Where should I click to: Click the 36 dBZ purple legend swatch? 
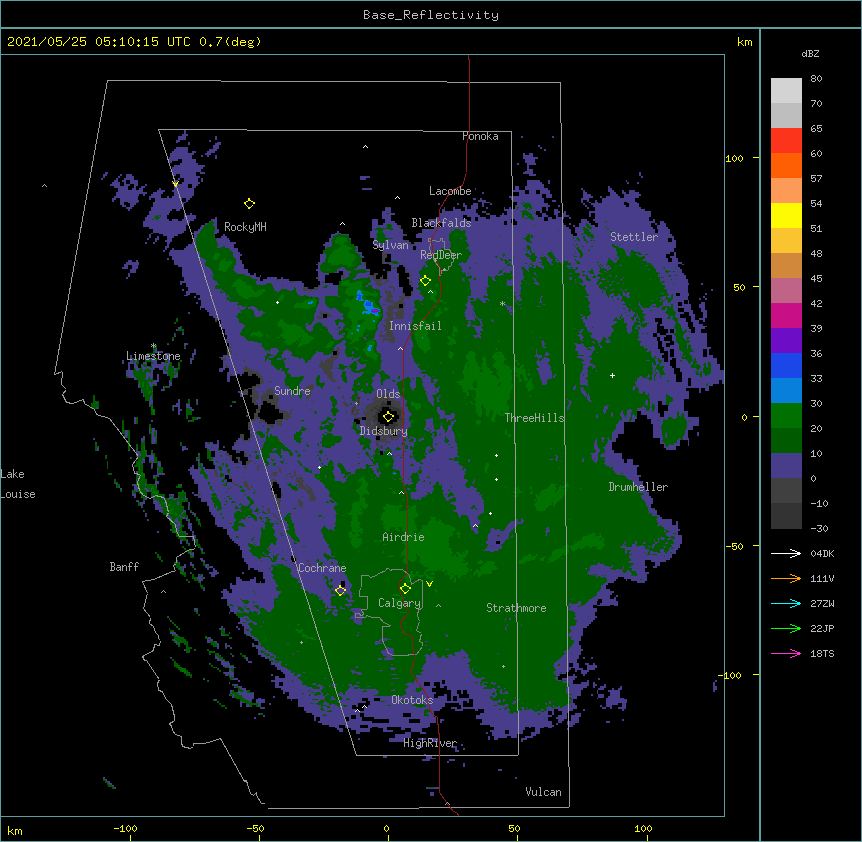pos(786,341)
